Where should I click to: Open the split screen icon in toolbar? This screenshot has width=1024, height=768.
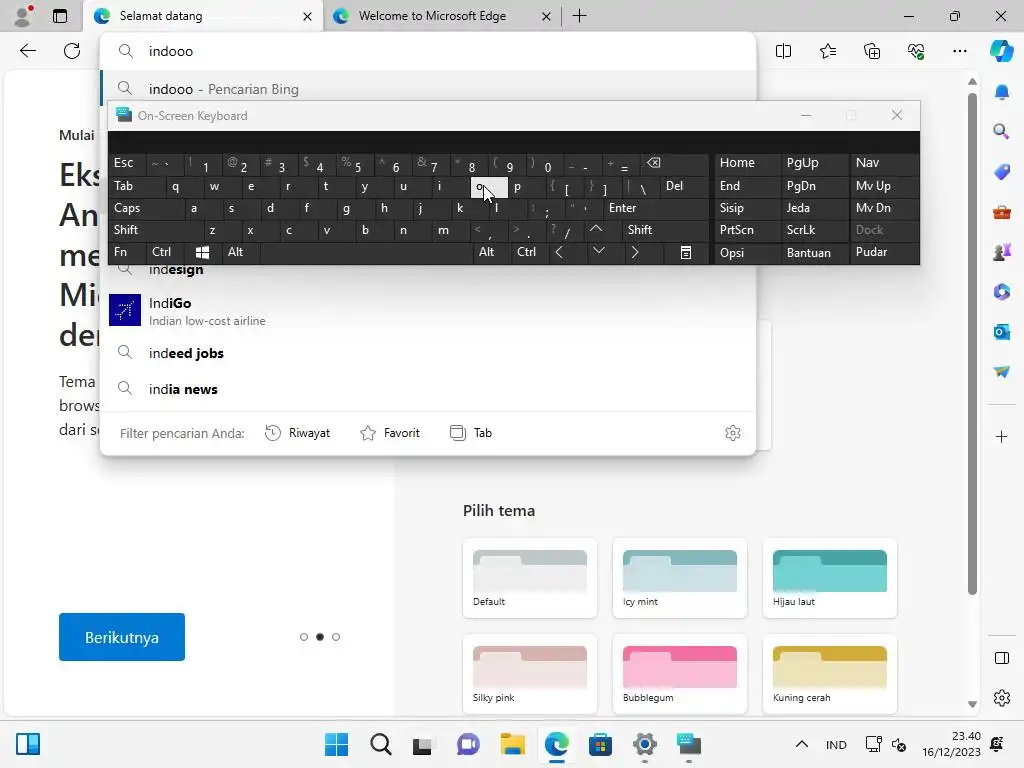click(783, 51)
